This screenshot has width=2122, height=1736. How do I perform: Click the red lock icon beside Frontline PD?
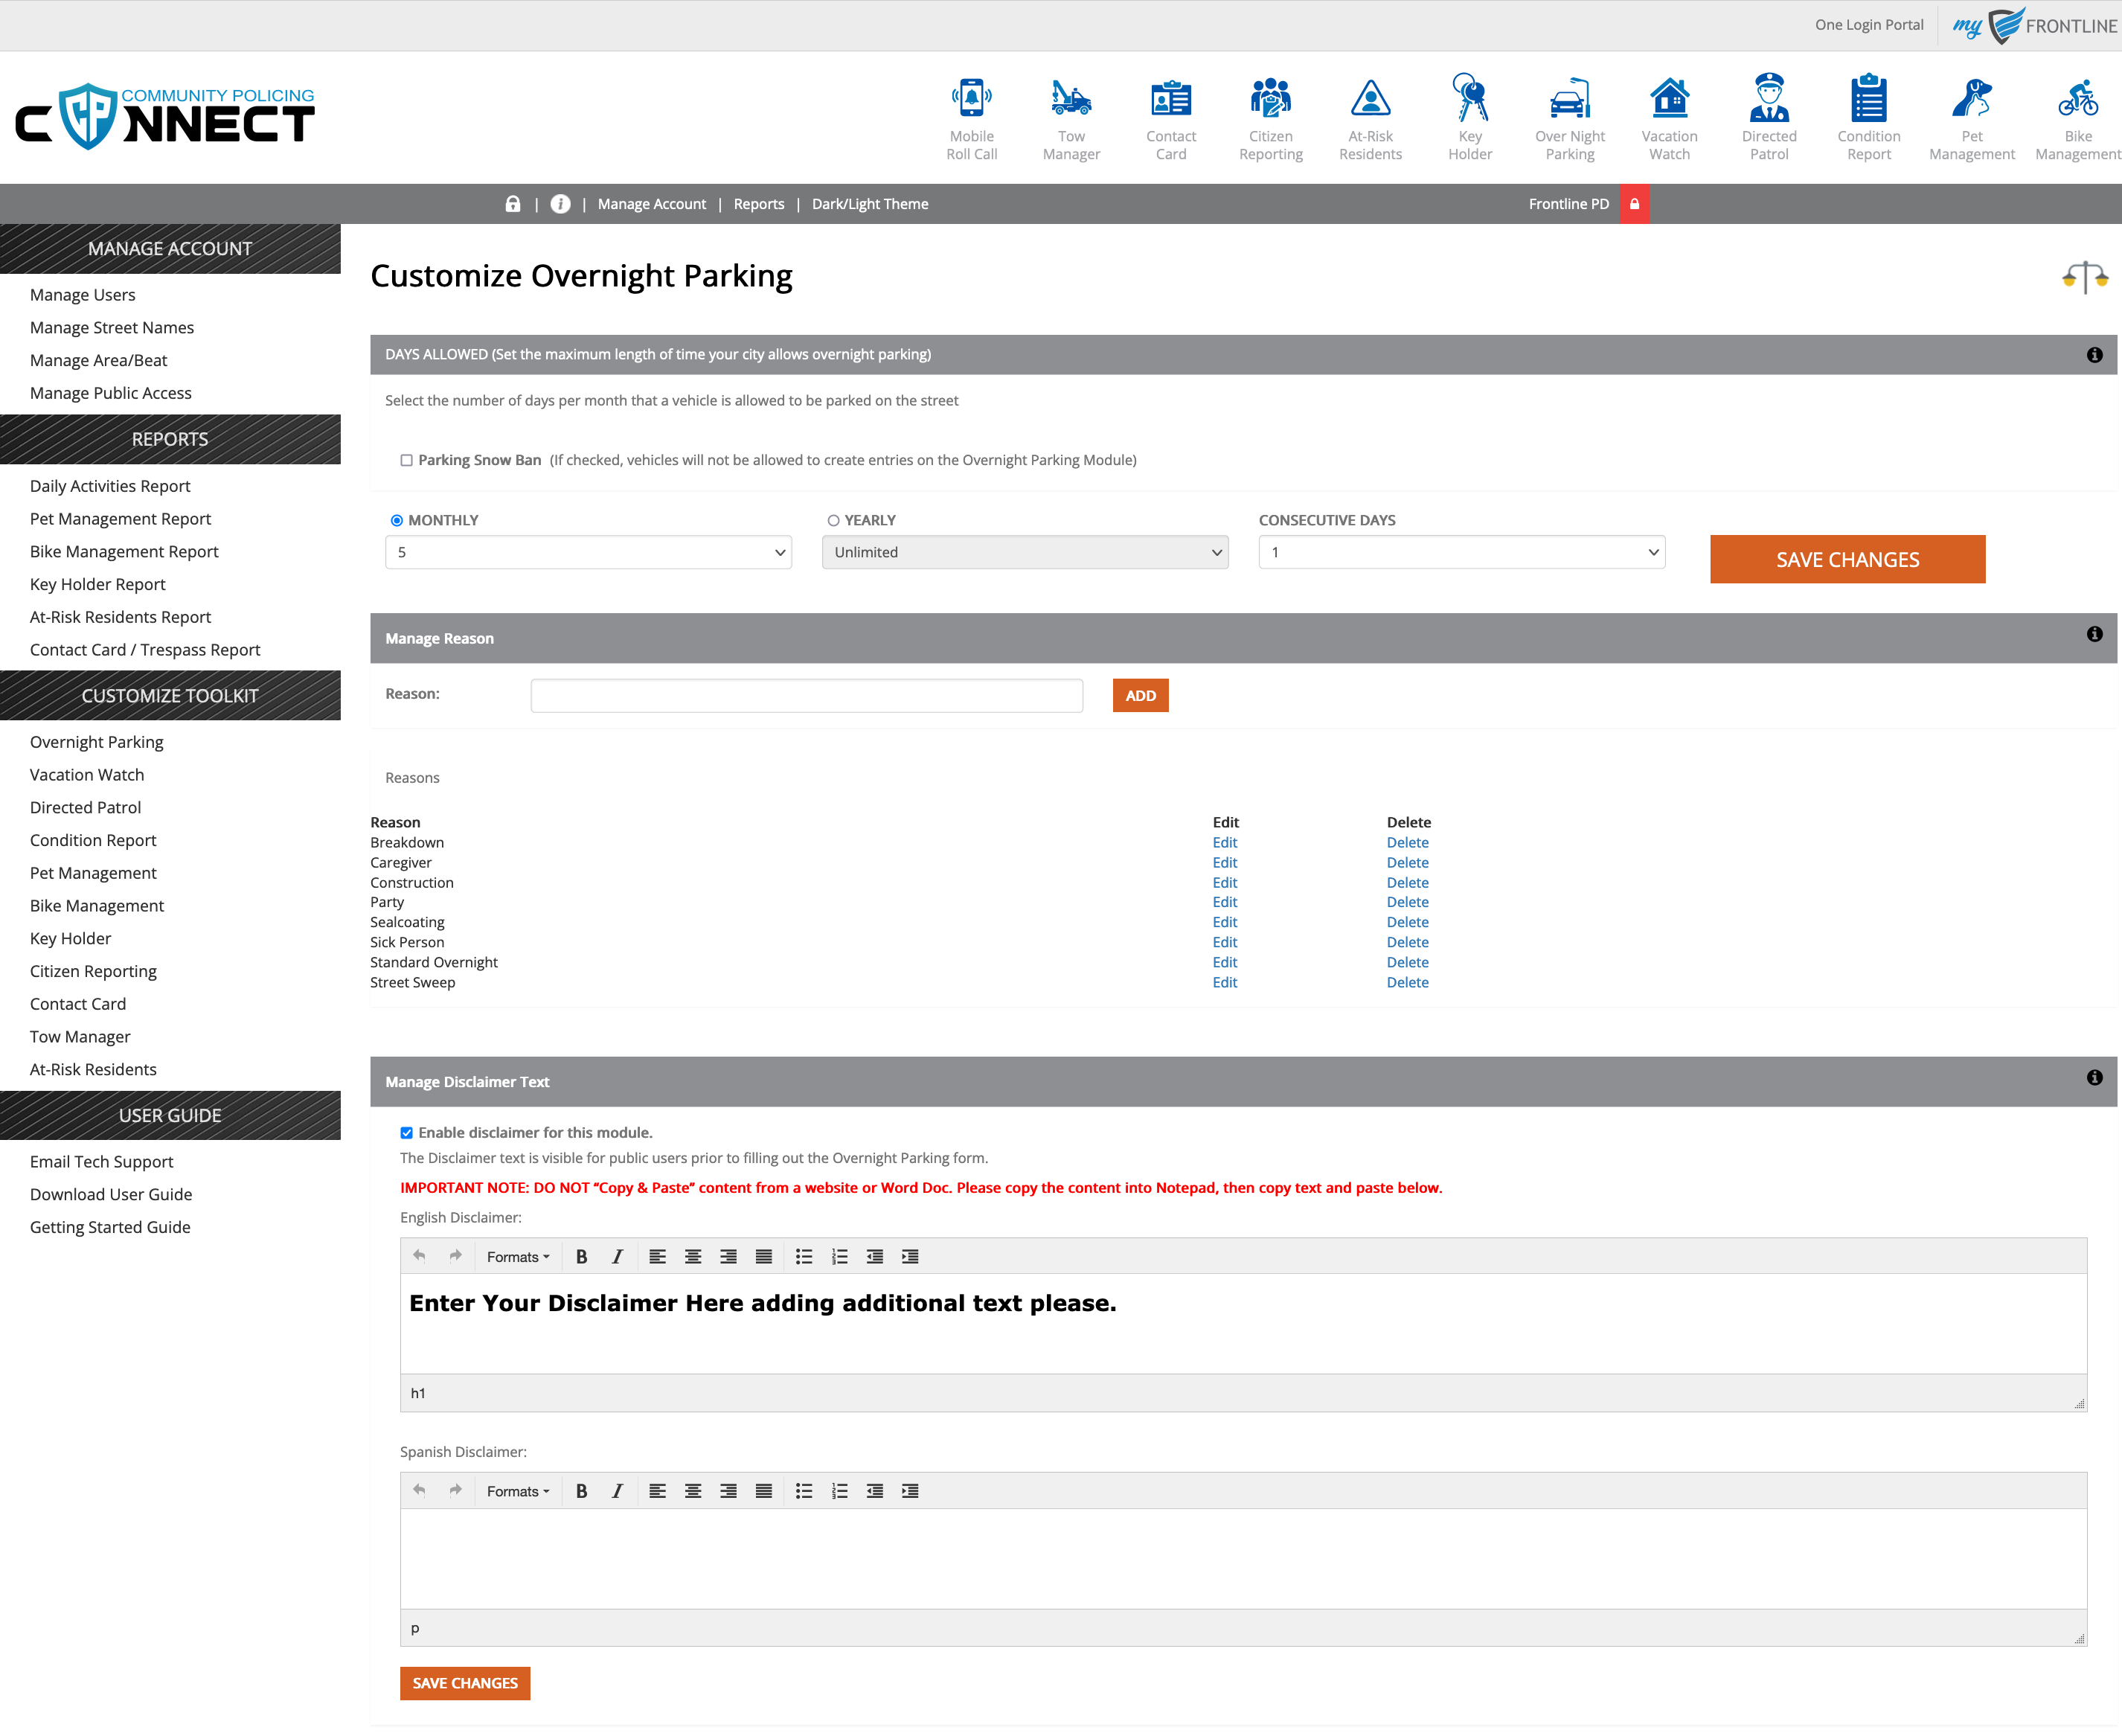(x=1634, y=204)
